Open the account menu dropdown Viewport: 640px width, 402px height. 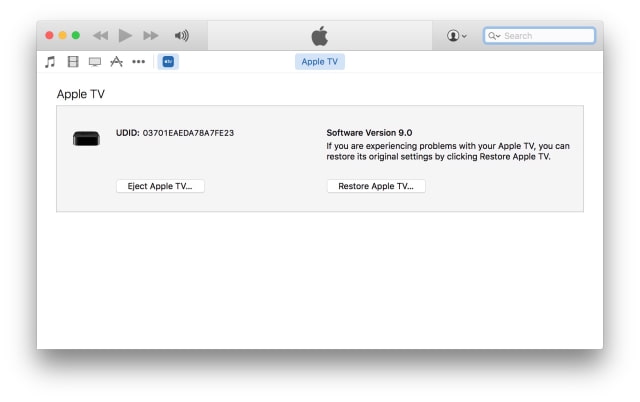coord(457,36)
